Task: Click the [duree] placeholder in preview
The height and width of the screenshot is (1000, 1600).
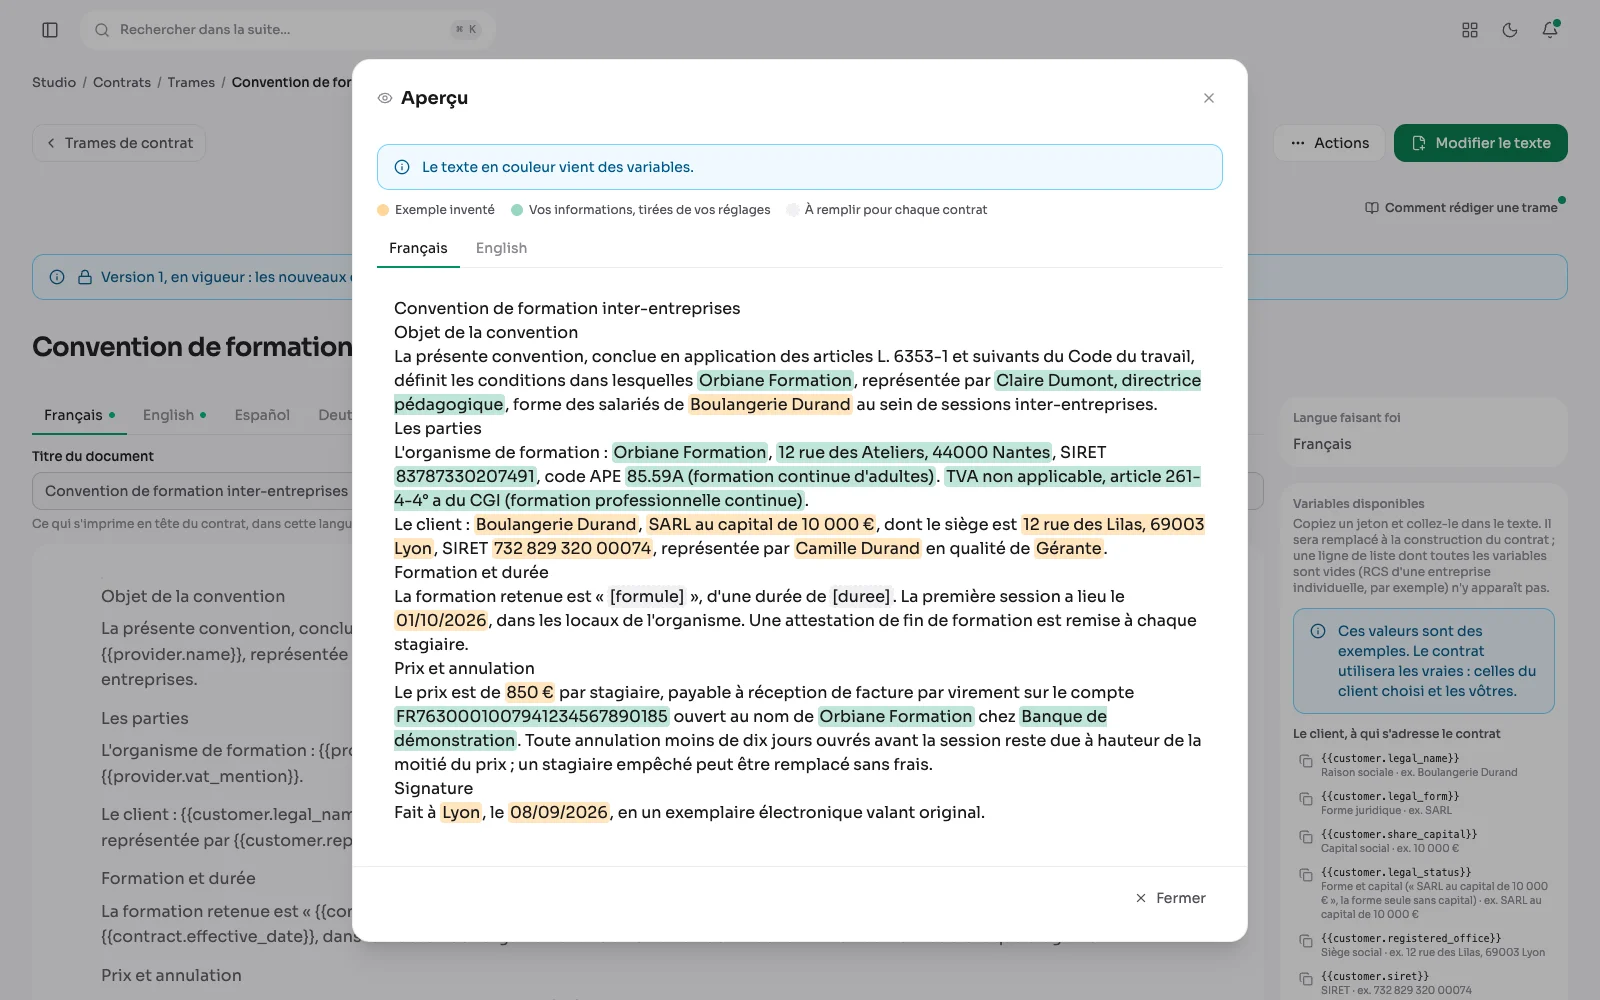Action: tap(861, 596)
